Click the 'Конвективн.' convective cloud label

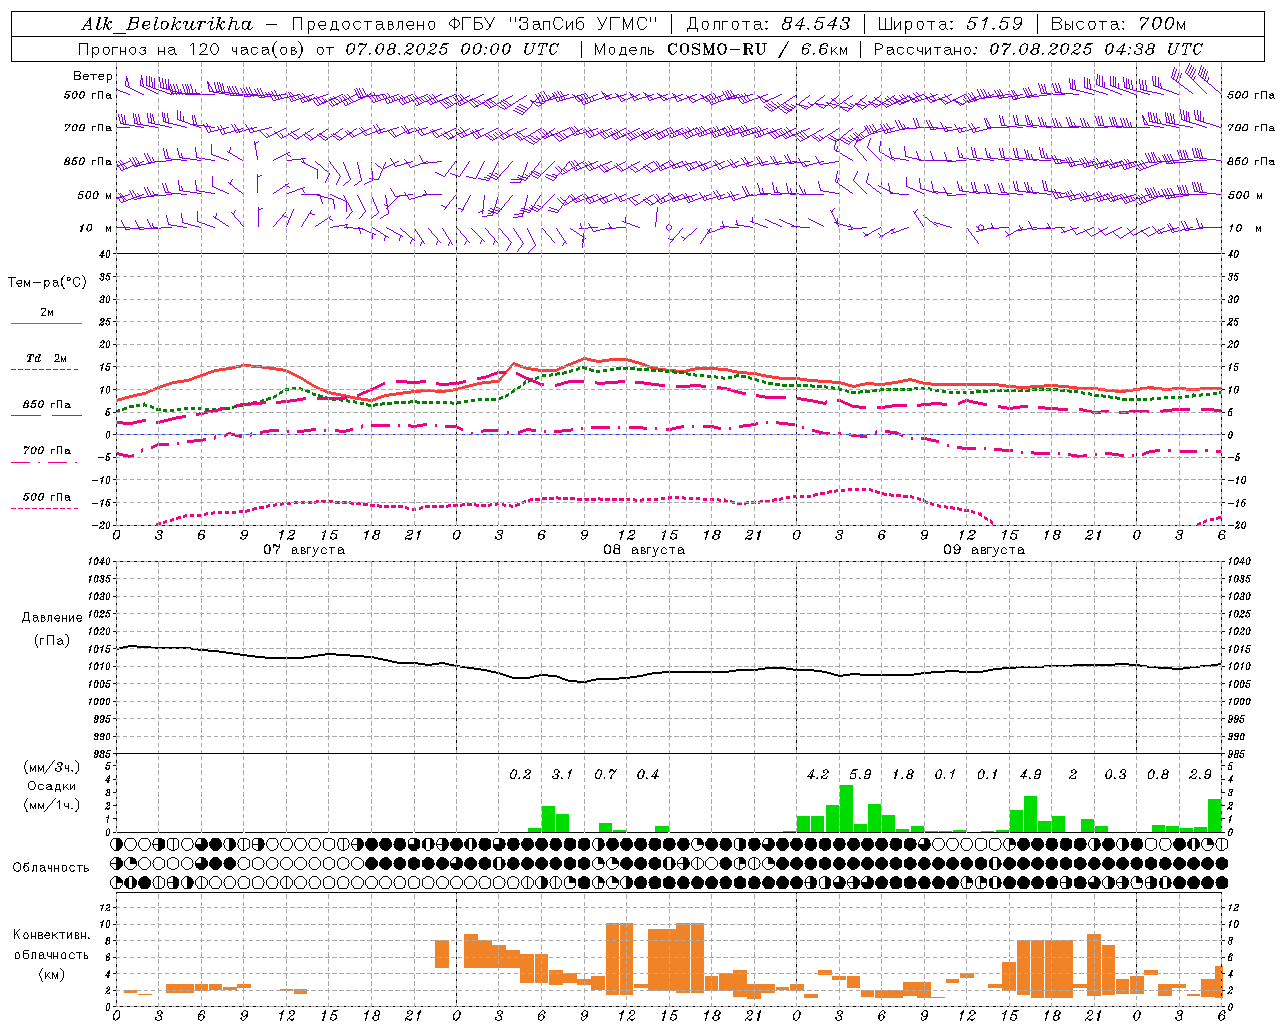(x=51, y=935)
